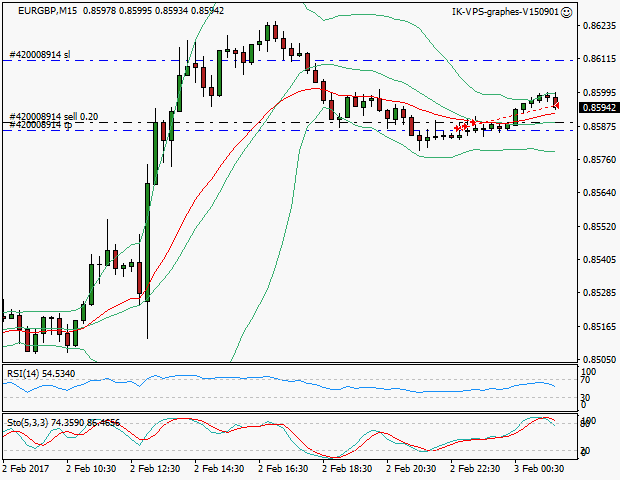This screenshot has width=620, height=480.
Task: Click the Expert Advisor smiley face icon
Action: (567, 12)
